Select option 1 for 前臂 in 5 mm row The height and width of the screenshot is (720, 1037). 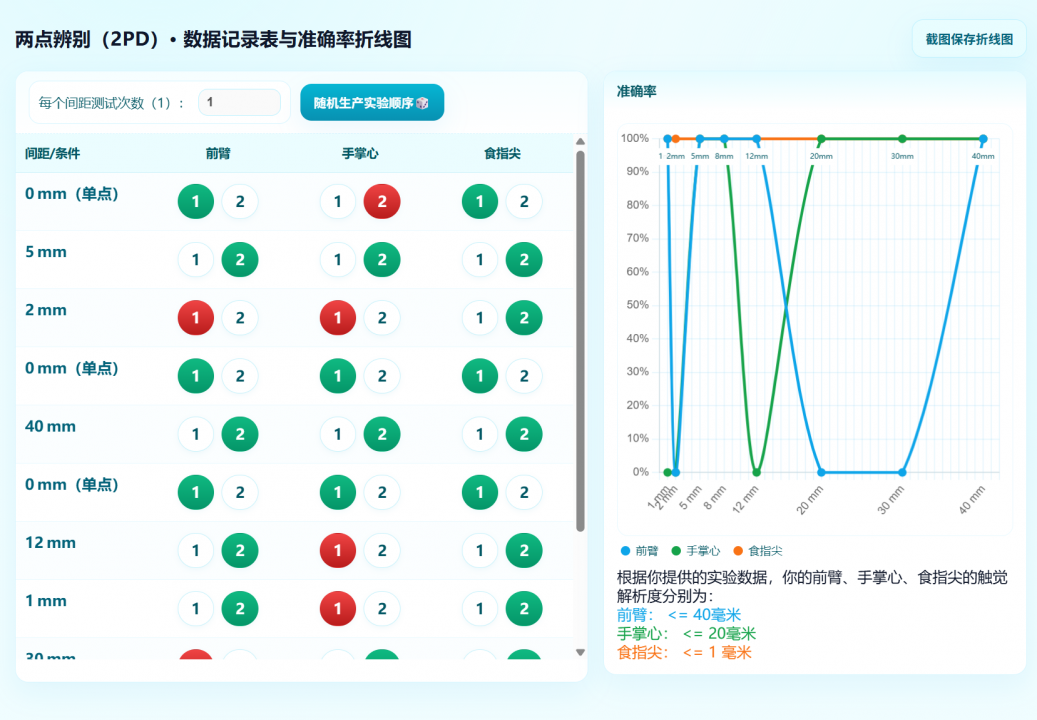coord(196,260)
